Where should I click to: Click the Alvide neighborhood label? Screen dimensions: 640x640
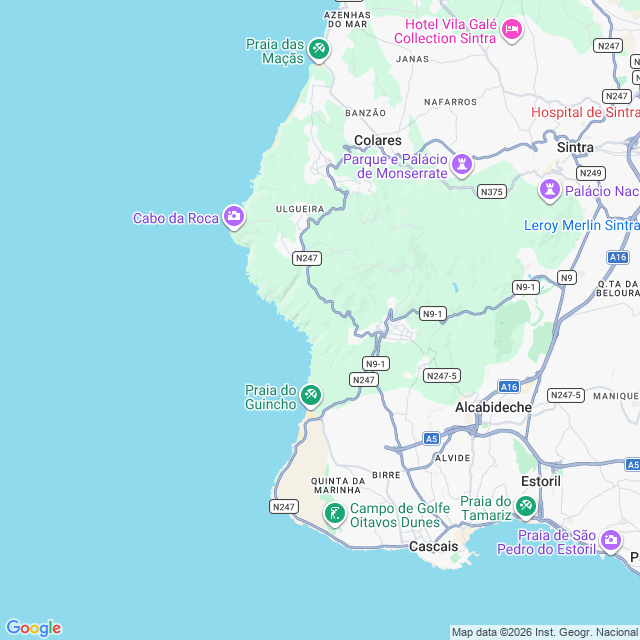tap(452, 458)
